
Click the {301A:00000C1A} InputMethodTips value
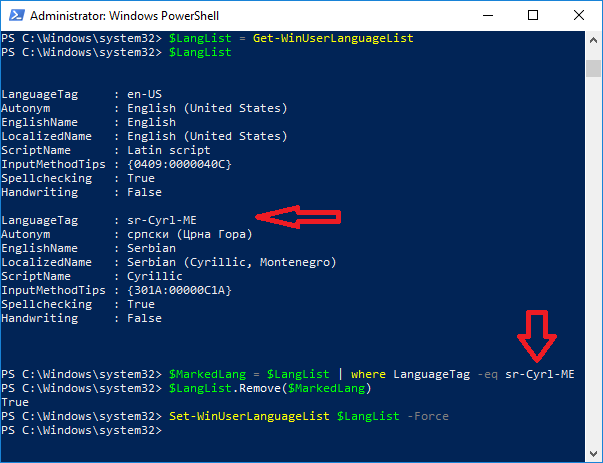(x=180, y=290)
